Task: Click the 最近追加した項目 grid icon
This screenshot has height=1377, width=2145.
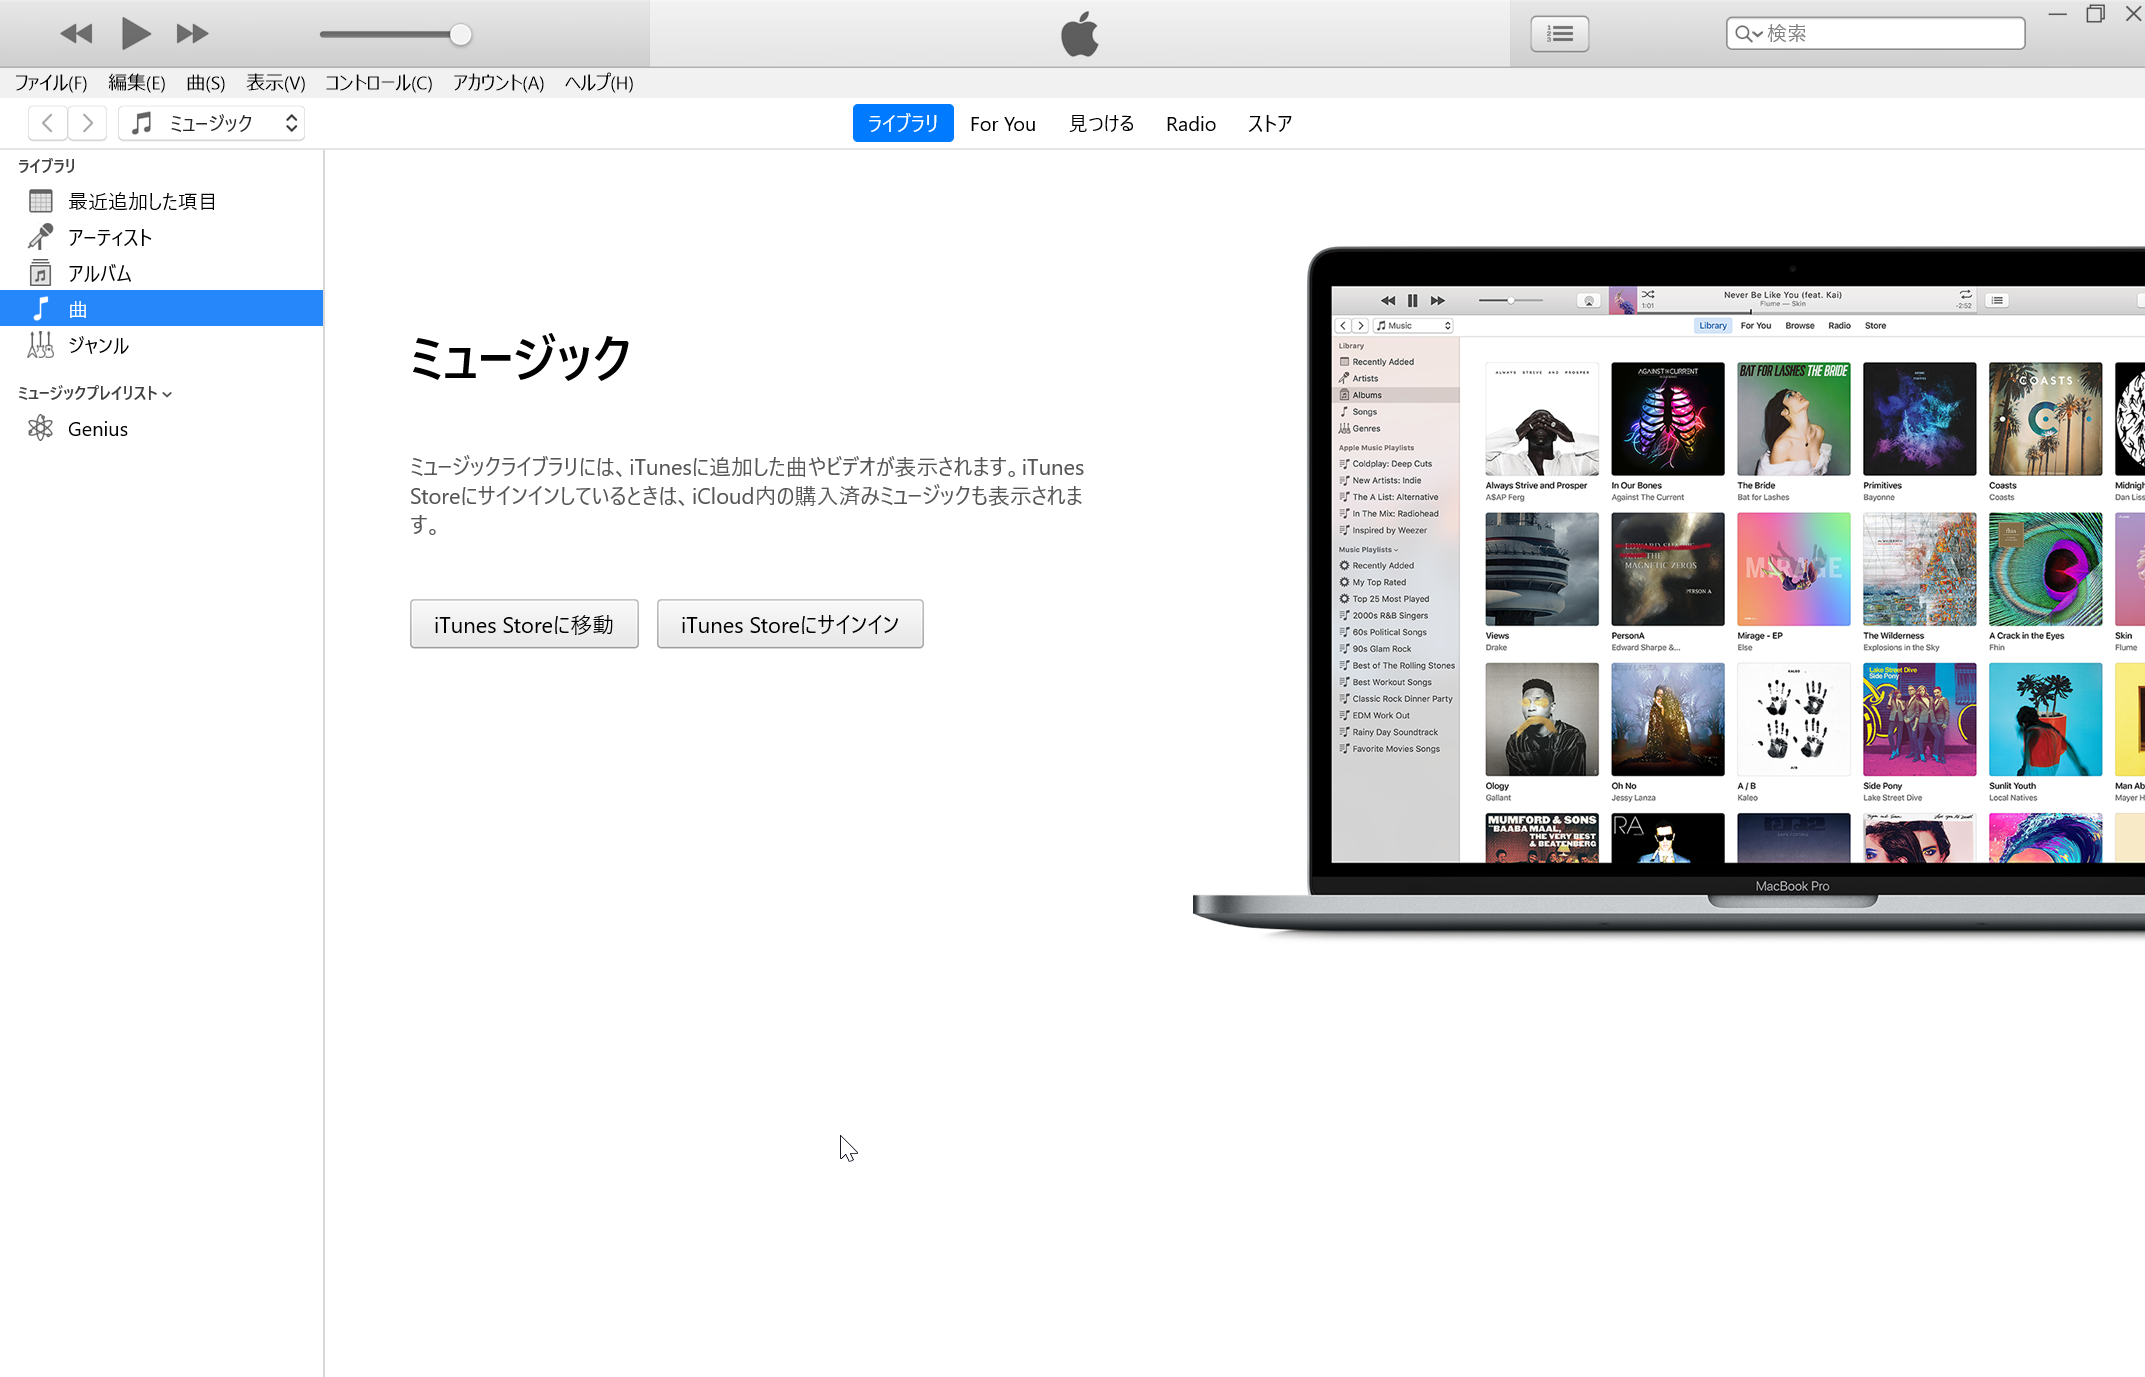Action: tap(41, 201)
